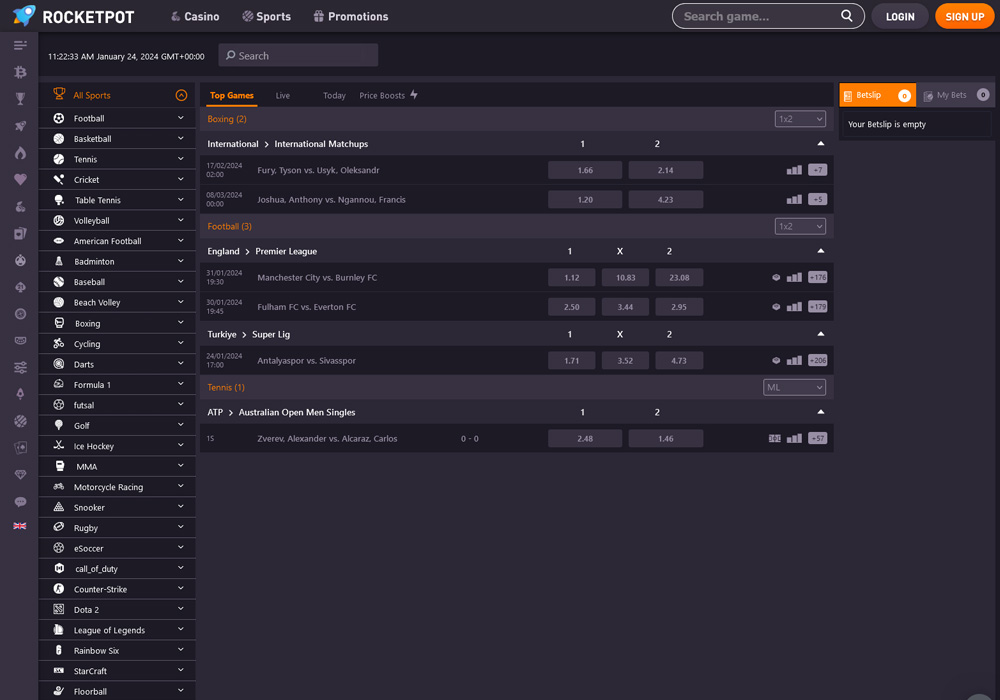Switch to the Live tab
The width and height of the screenshot is (1000, 700).
click(283, 96)
